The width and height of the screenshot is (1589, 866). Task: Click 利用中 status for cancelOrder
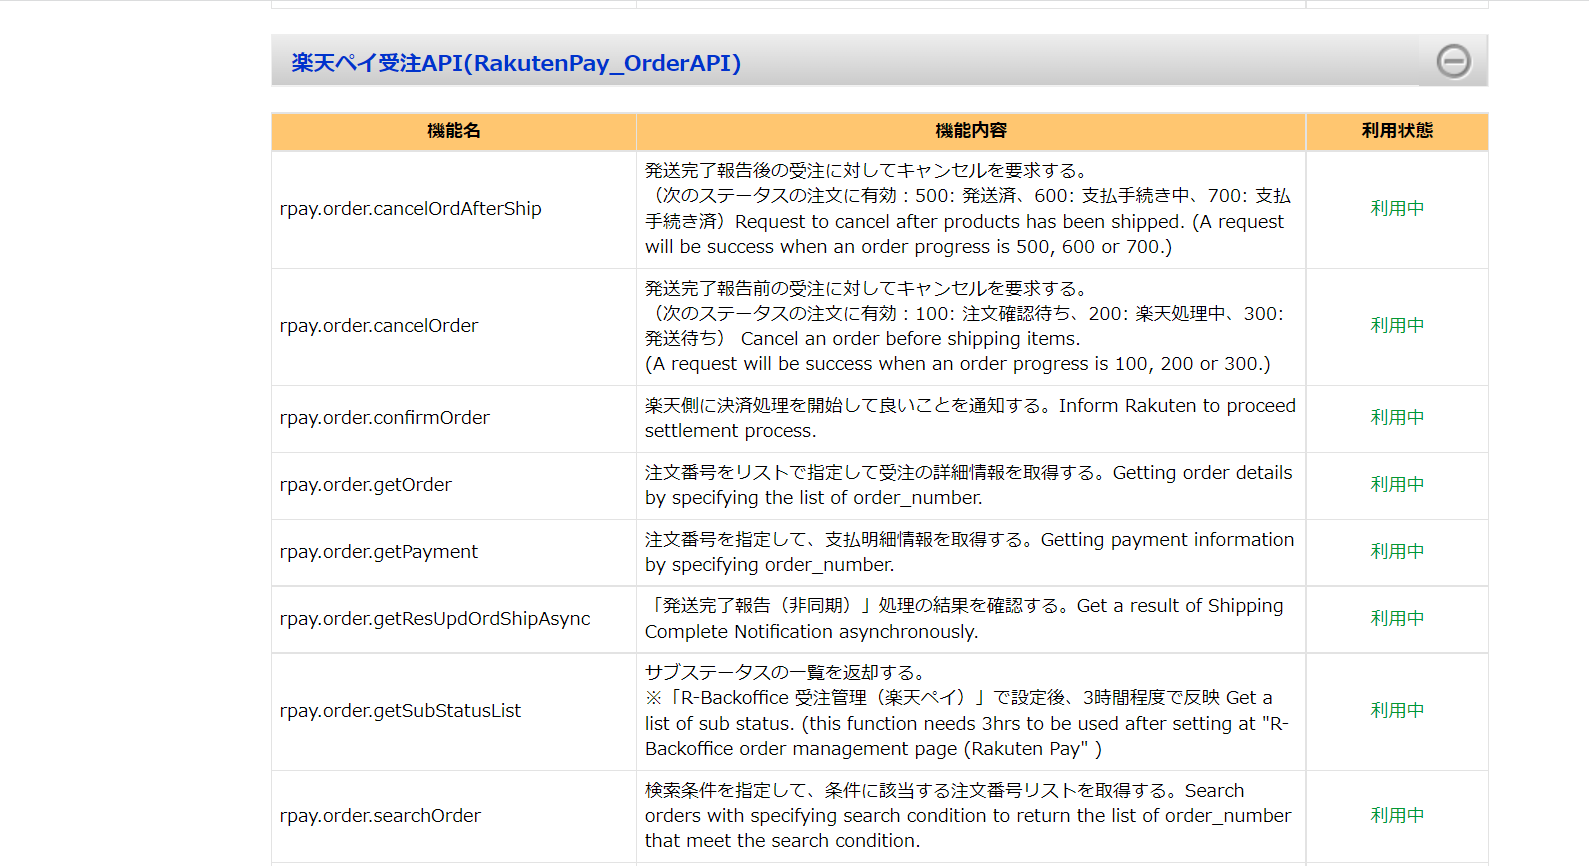1397,326
